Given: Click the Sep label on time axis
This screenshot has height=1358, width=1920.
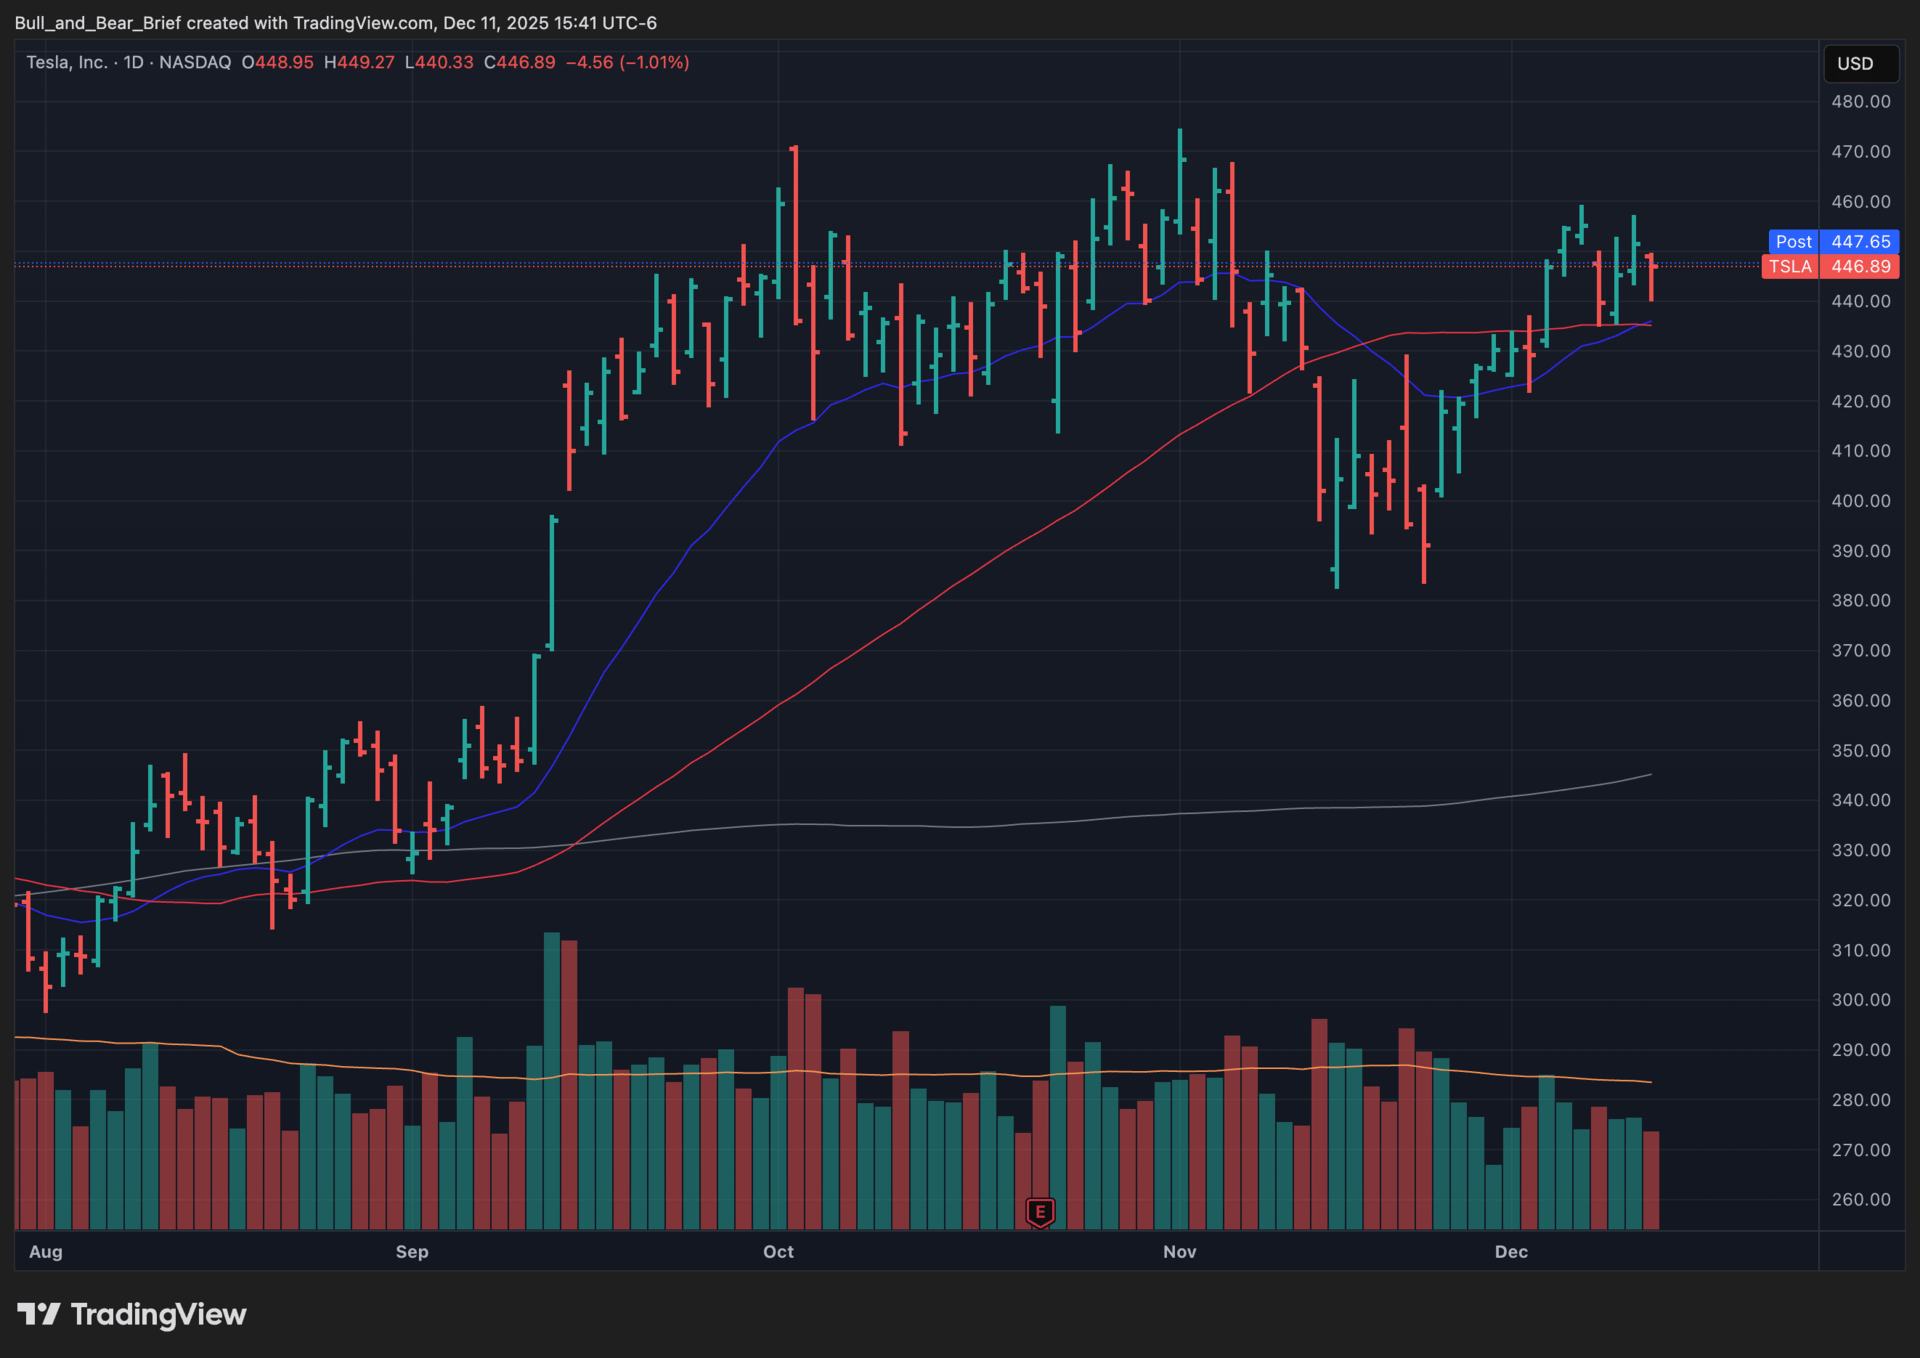Looking at the screenshot, I should [x=411, y=1252].
